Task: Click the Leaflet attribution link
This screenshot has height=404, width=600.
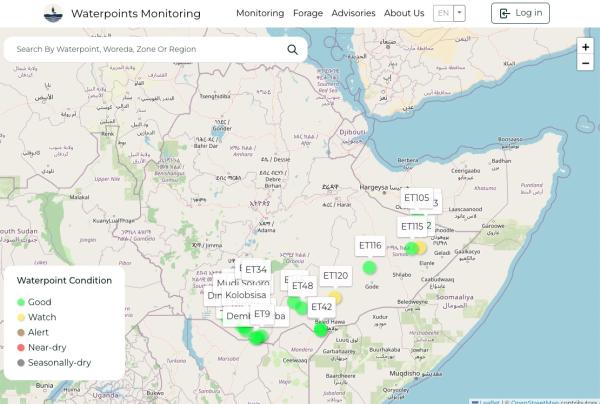Action: click(487, 400)
